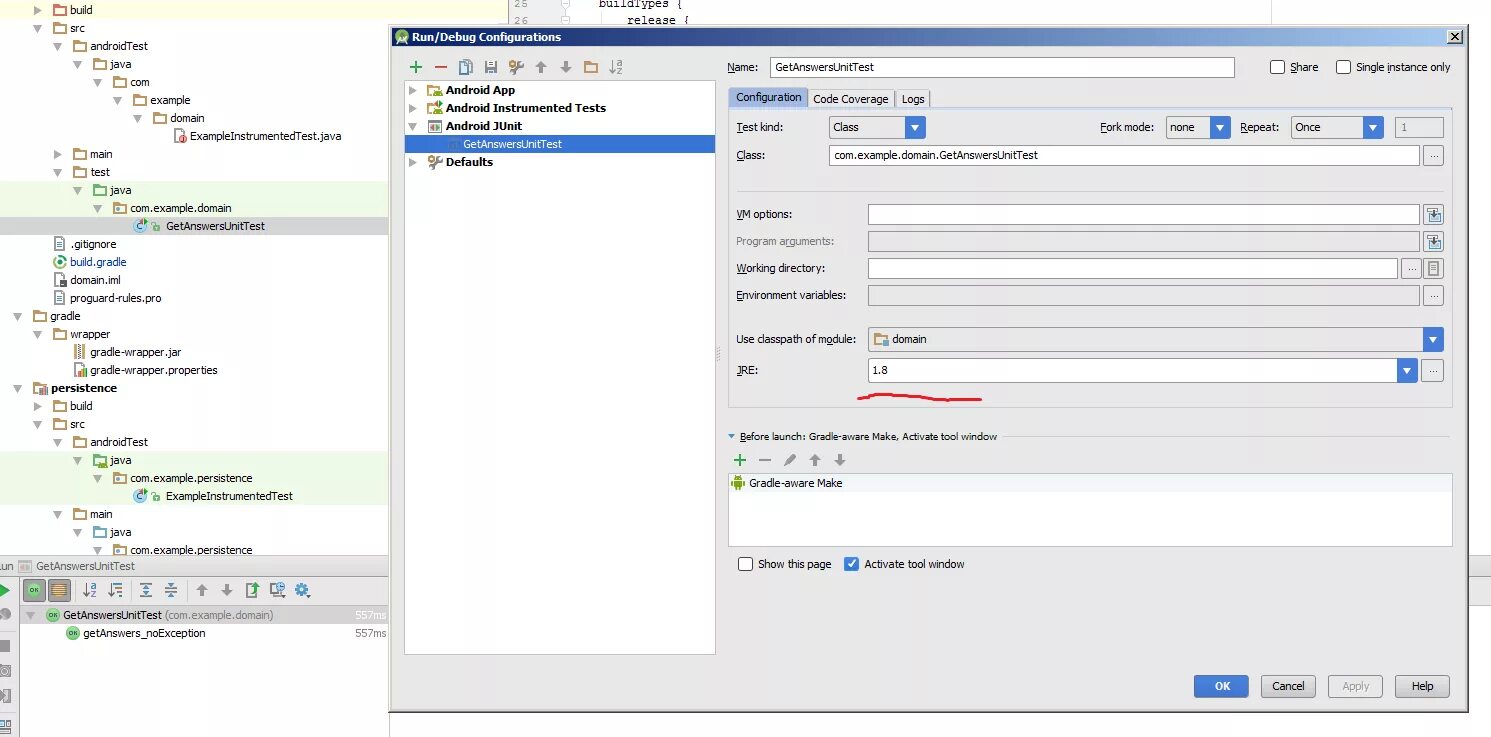Jump to the next failed test
The width and height of the screenshot is (1491, 737).
[x=227, y=590]
